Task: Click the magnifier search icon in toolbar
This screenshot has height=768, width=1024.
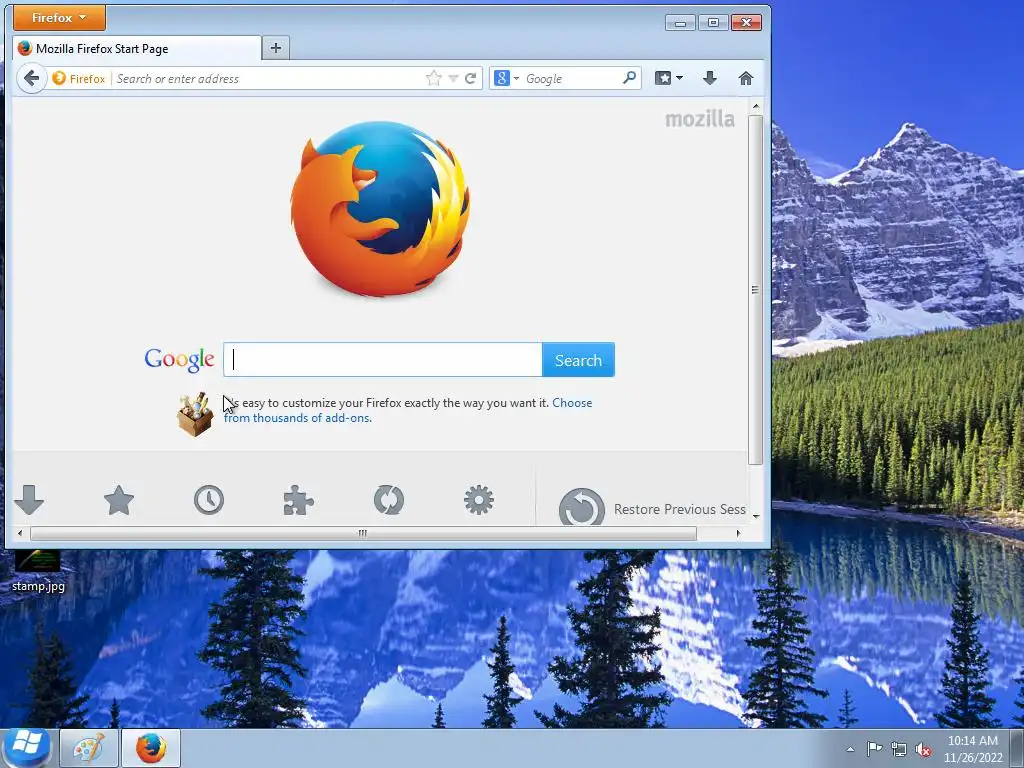Action: (629, 78)
